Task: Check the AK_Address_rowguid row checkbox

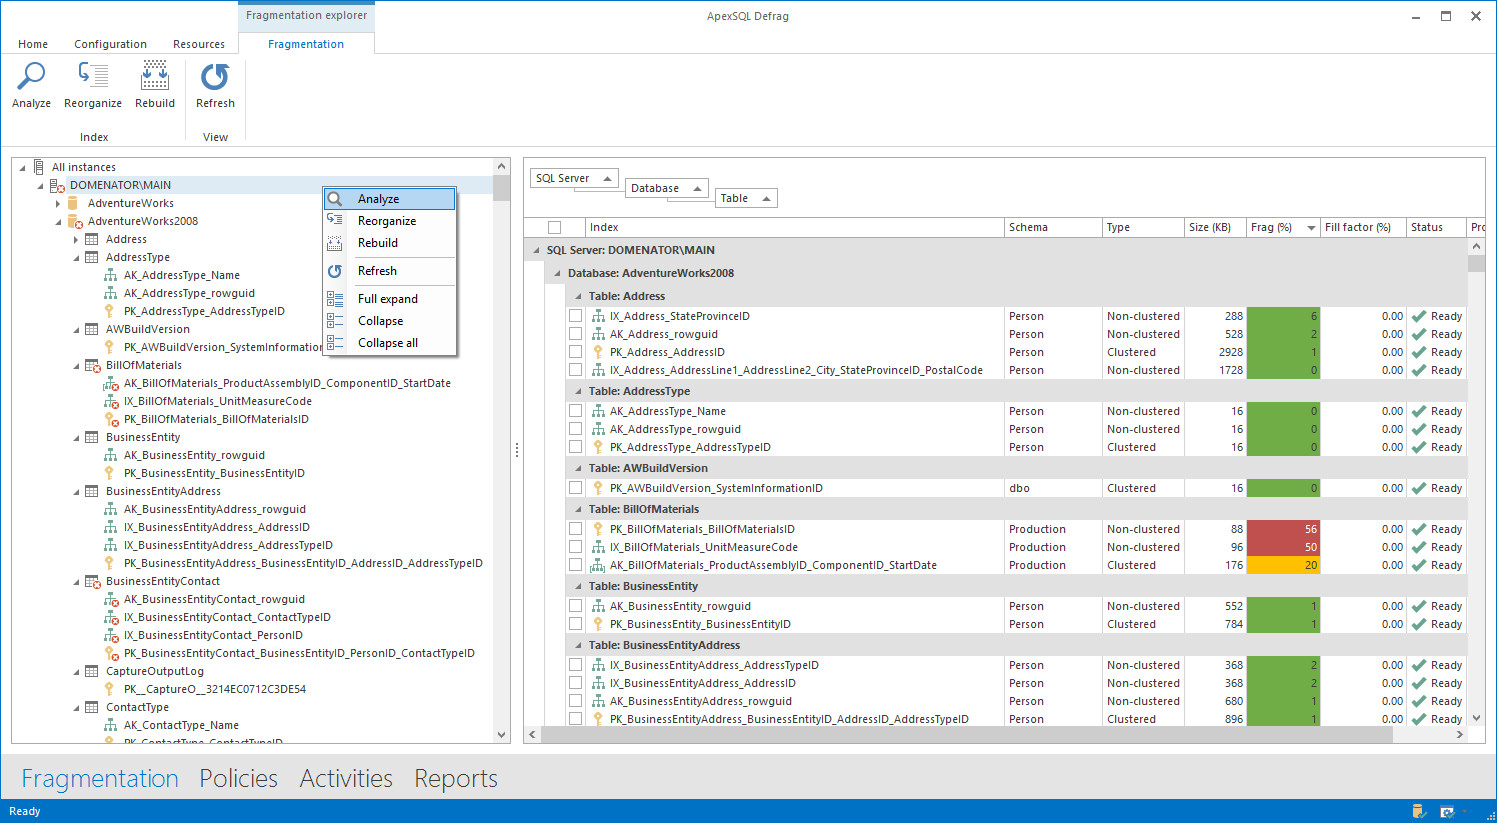Action: click(x=576, y=334)
